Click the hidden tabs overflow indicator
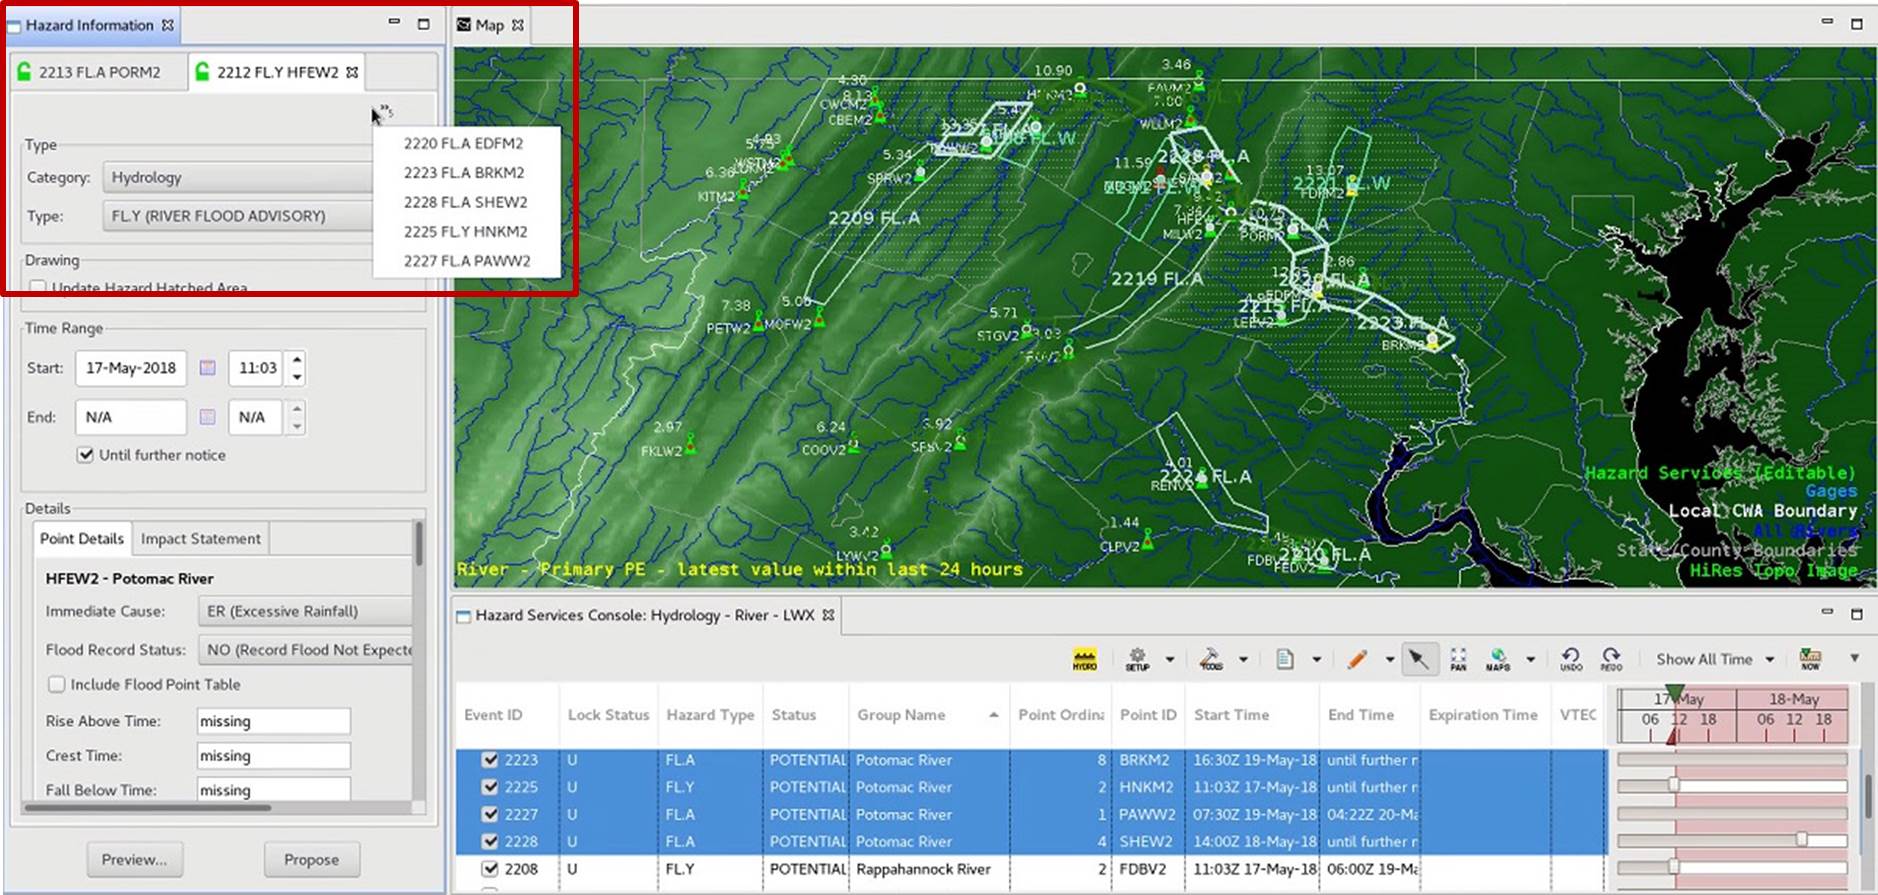 385,111
